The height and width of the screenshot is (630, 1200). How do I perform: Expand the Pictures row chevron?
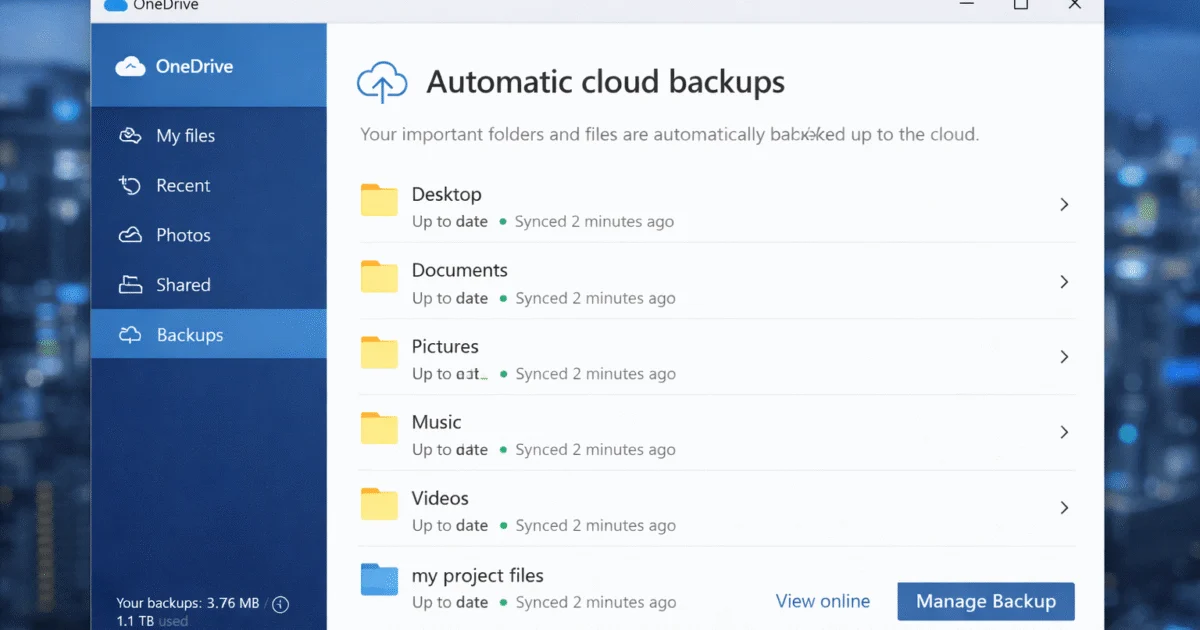click(1064, 357)
